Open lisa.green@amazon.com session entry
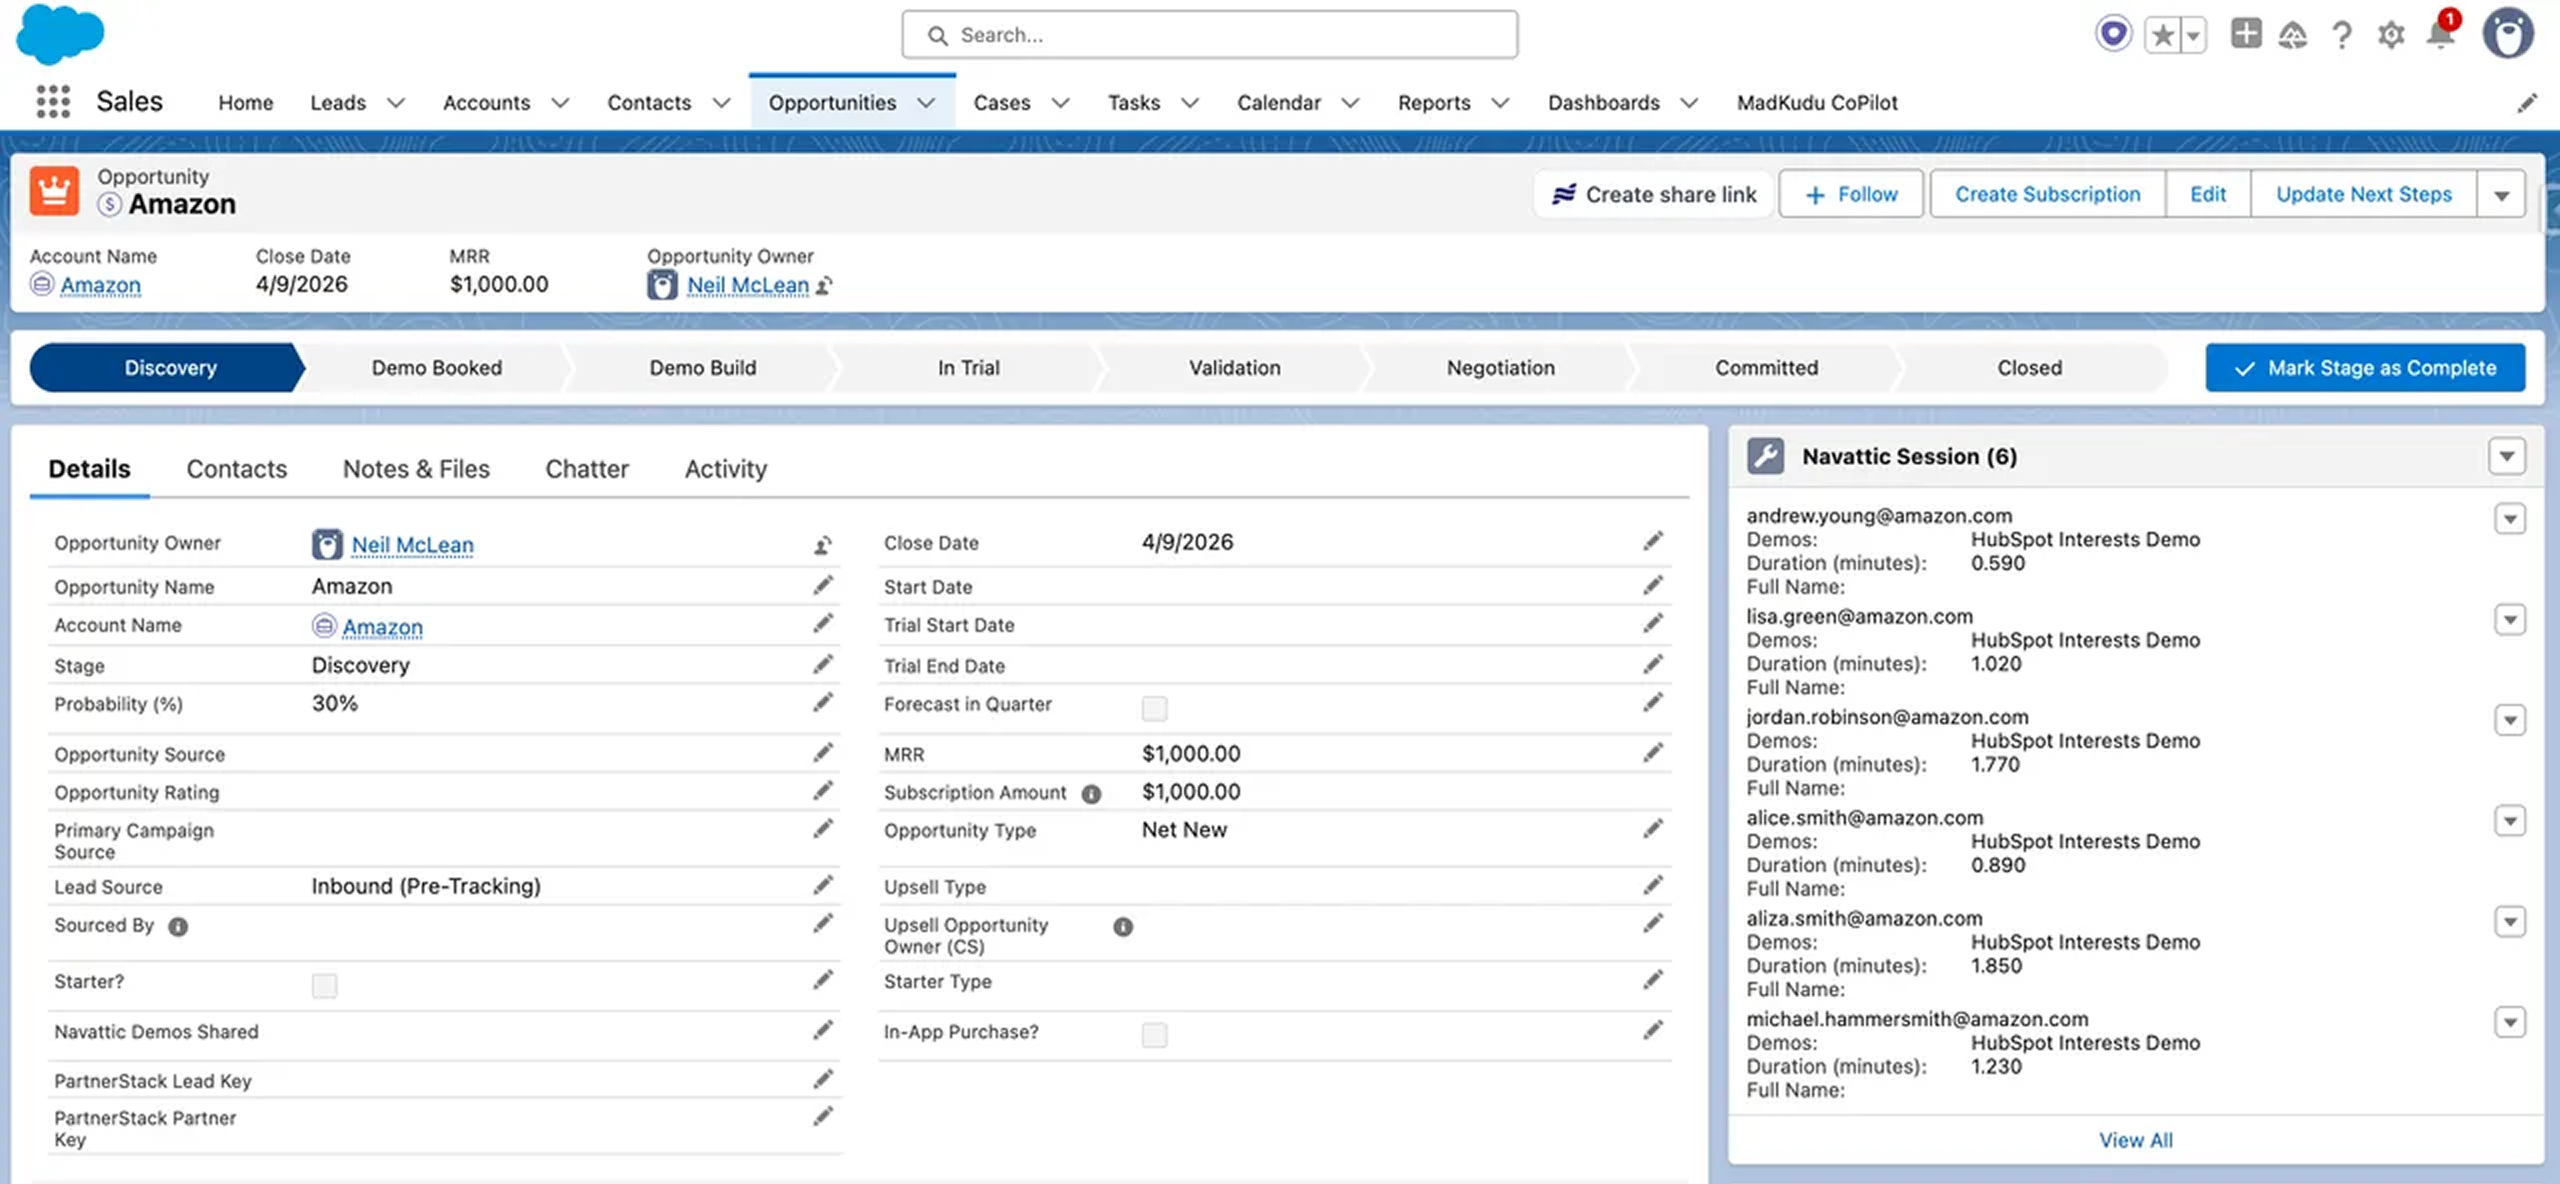2560x1184 pixels. click(1859, 616)
